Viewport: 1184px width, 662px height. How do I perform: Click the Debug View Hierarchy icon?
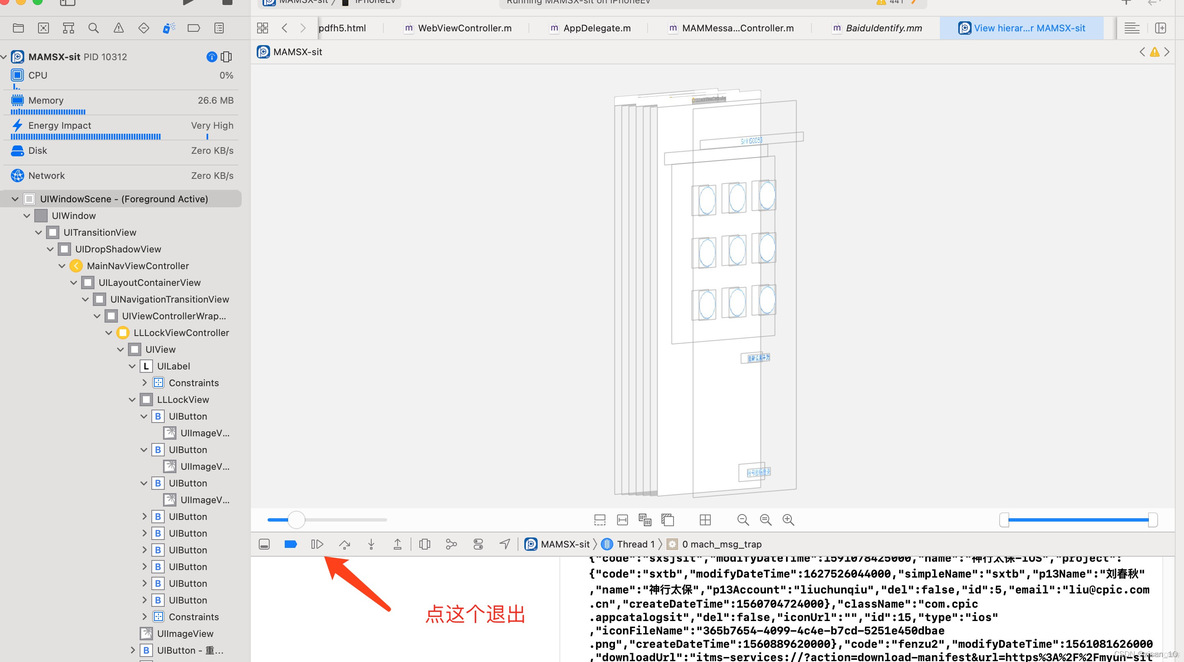click(424, 544)
